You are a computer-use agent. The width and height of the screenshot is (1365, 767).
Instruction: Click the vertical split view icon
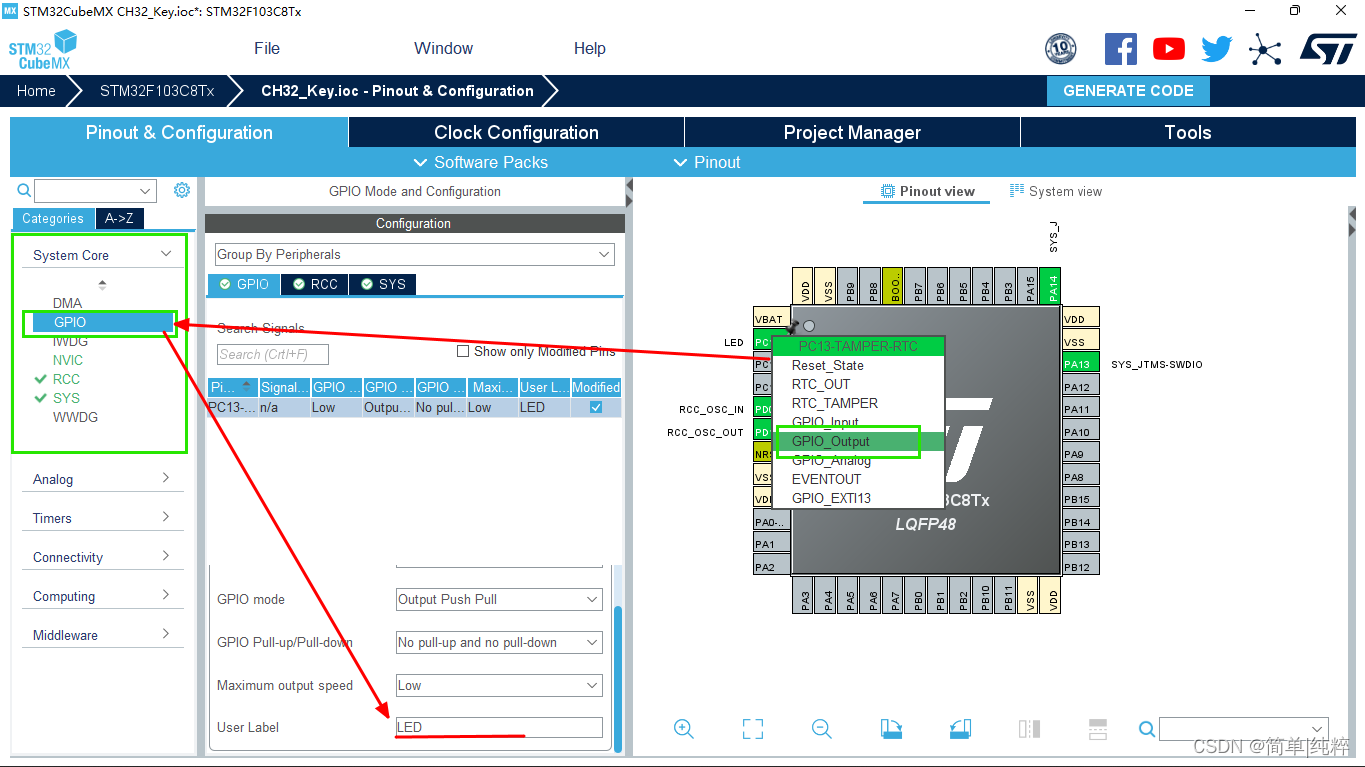click(1029, 729)
